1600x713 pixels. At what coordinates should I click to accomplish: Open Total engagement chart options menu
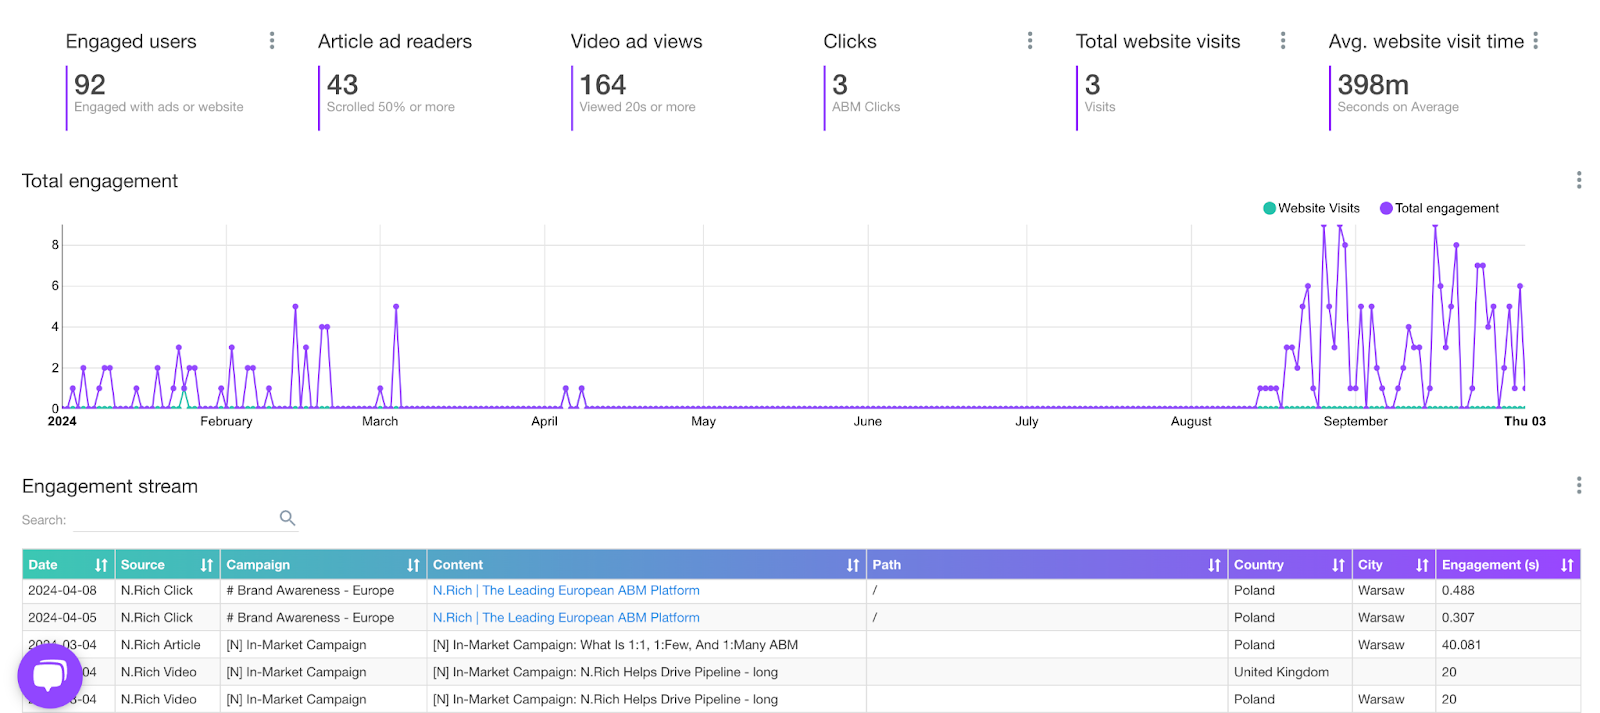tap(1579, 180)
